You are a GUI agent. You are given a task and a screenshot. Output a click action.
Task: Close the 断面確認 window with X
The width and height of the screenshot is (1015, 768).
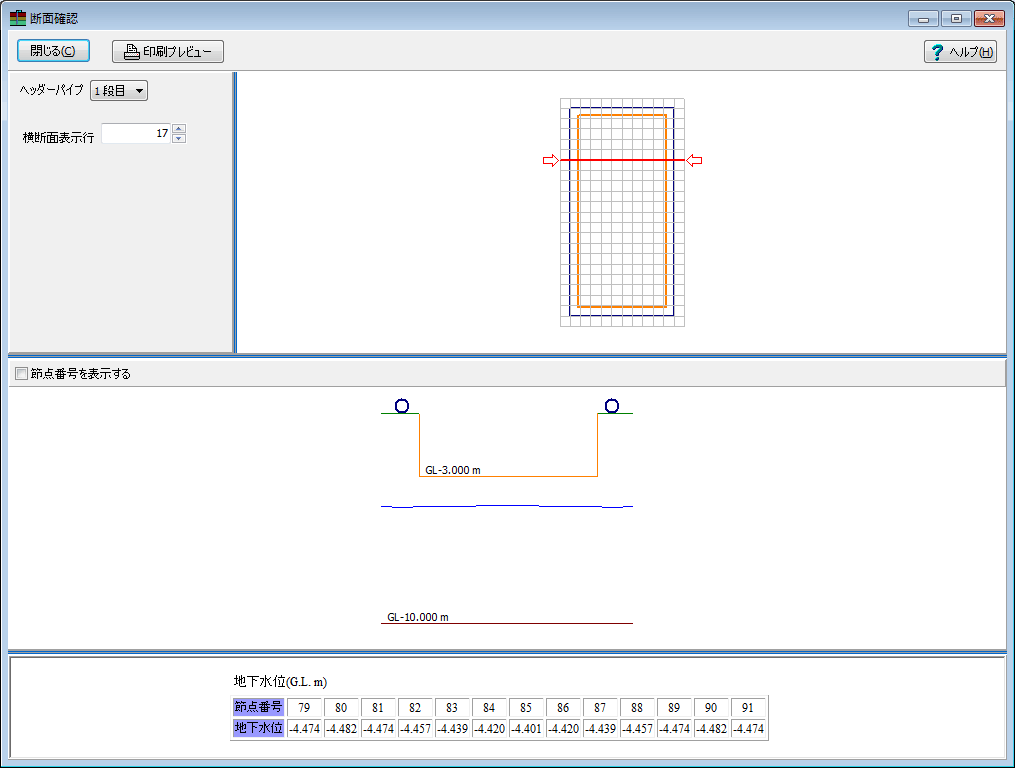coord(989,19)
